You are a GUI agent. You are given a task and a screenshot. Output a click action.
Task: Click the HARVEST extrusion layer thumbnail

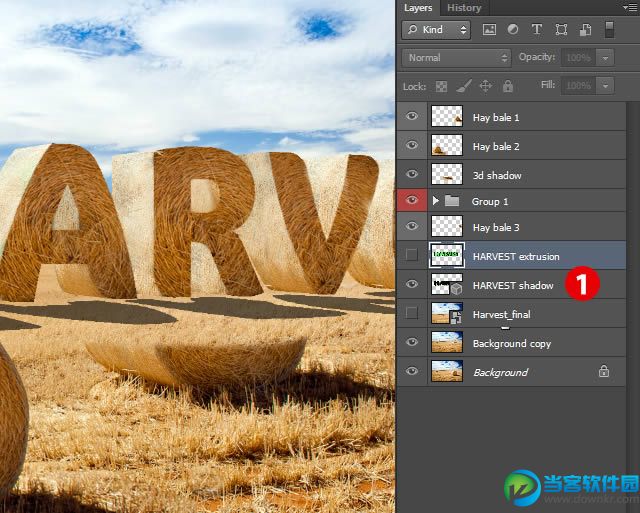click(447, 255)
